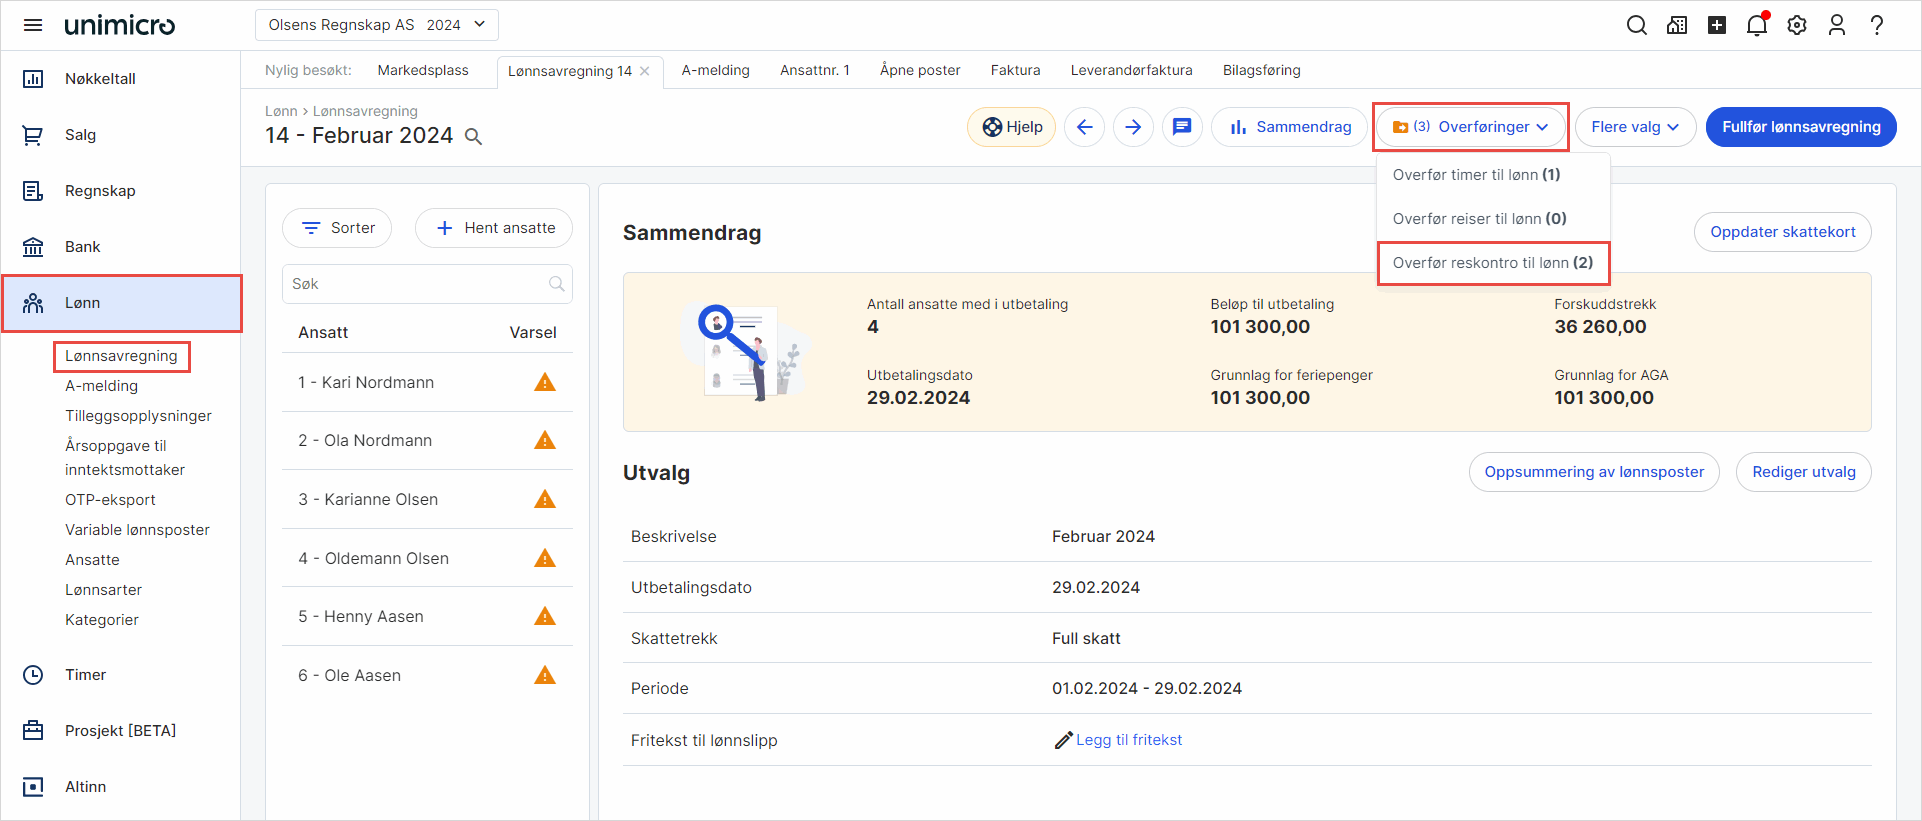Click Fullfør lønnsavregning button
The width and height of the screenshot is (1922, 821).
click(1800, 127)
